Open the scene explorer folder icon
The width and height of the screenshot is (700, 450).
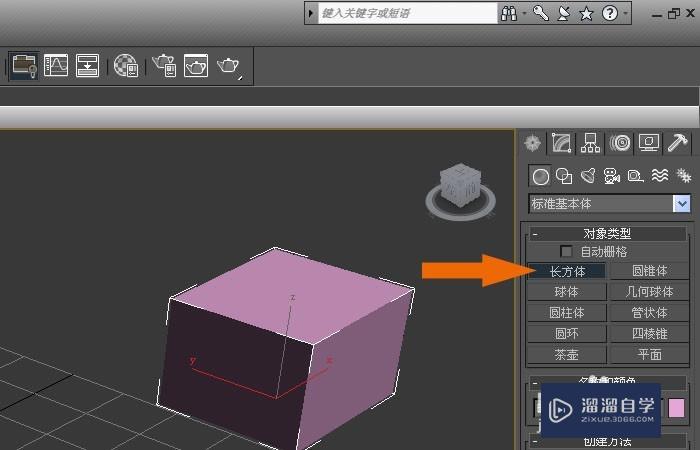[x=24, y=66]
